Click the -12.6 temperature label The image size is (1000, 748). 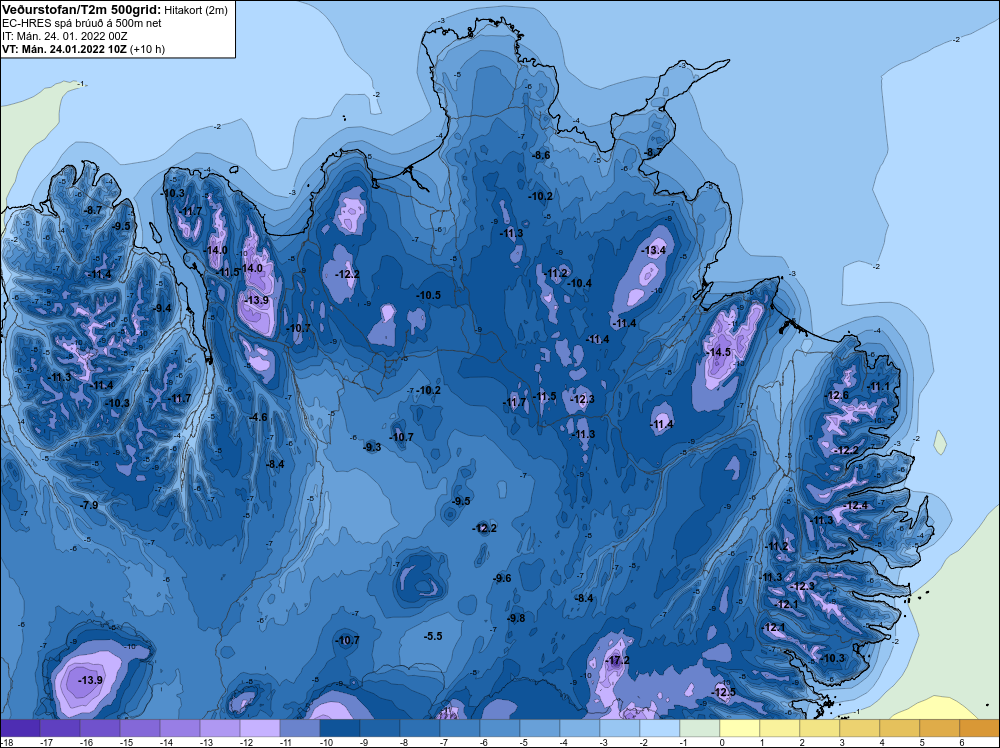tap(837, 395)
